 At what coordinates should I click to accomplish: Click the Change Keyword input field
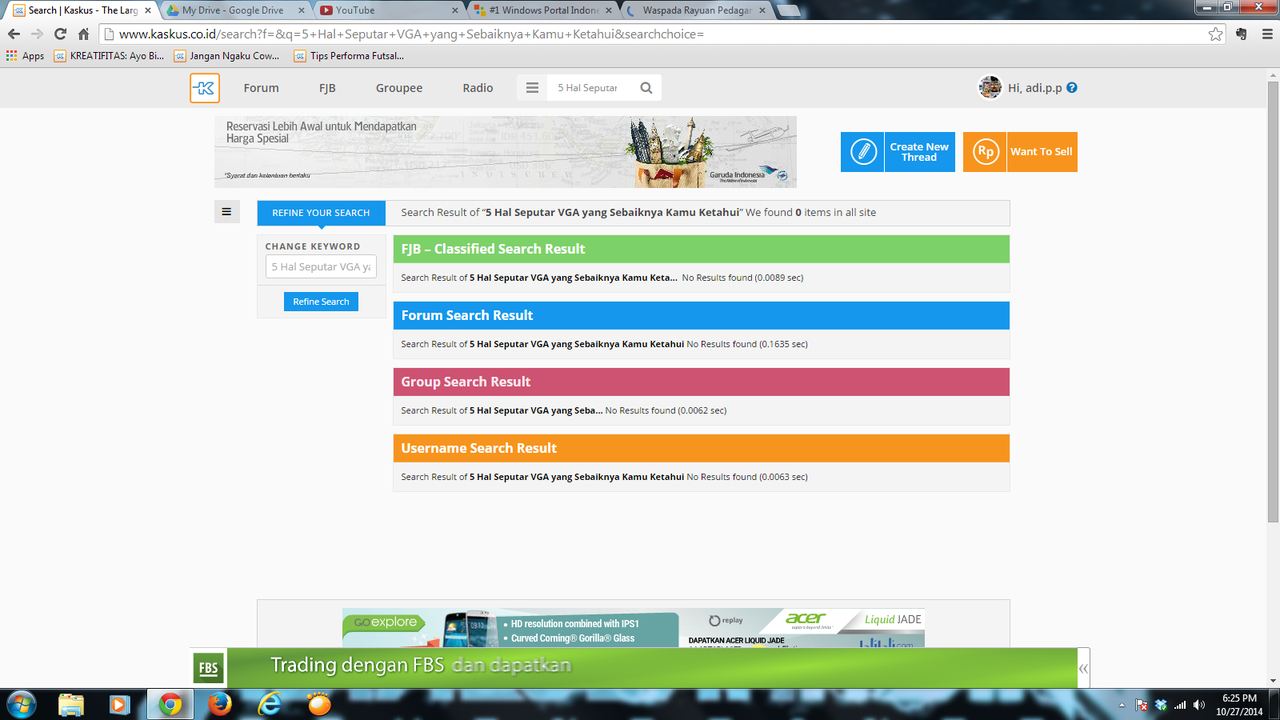coord(321,267)
